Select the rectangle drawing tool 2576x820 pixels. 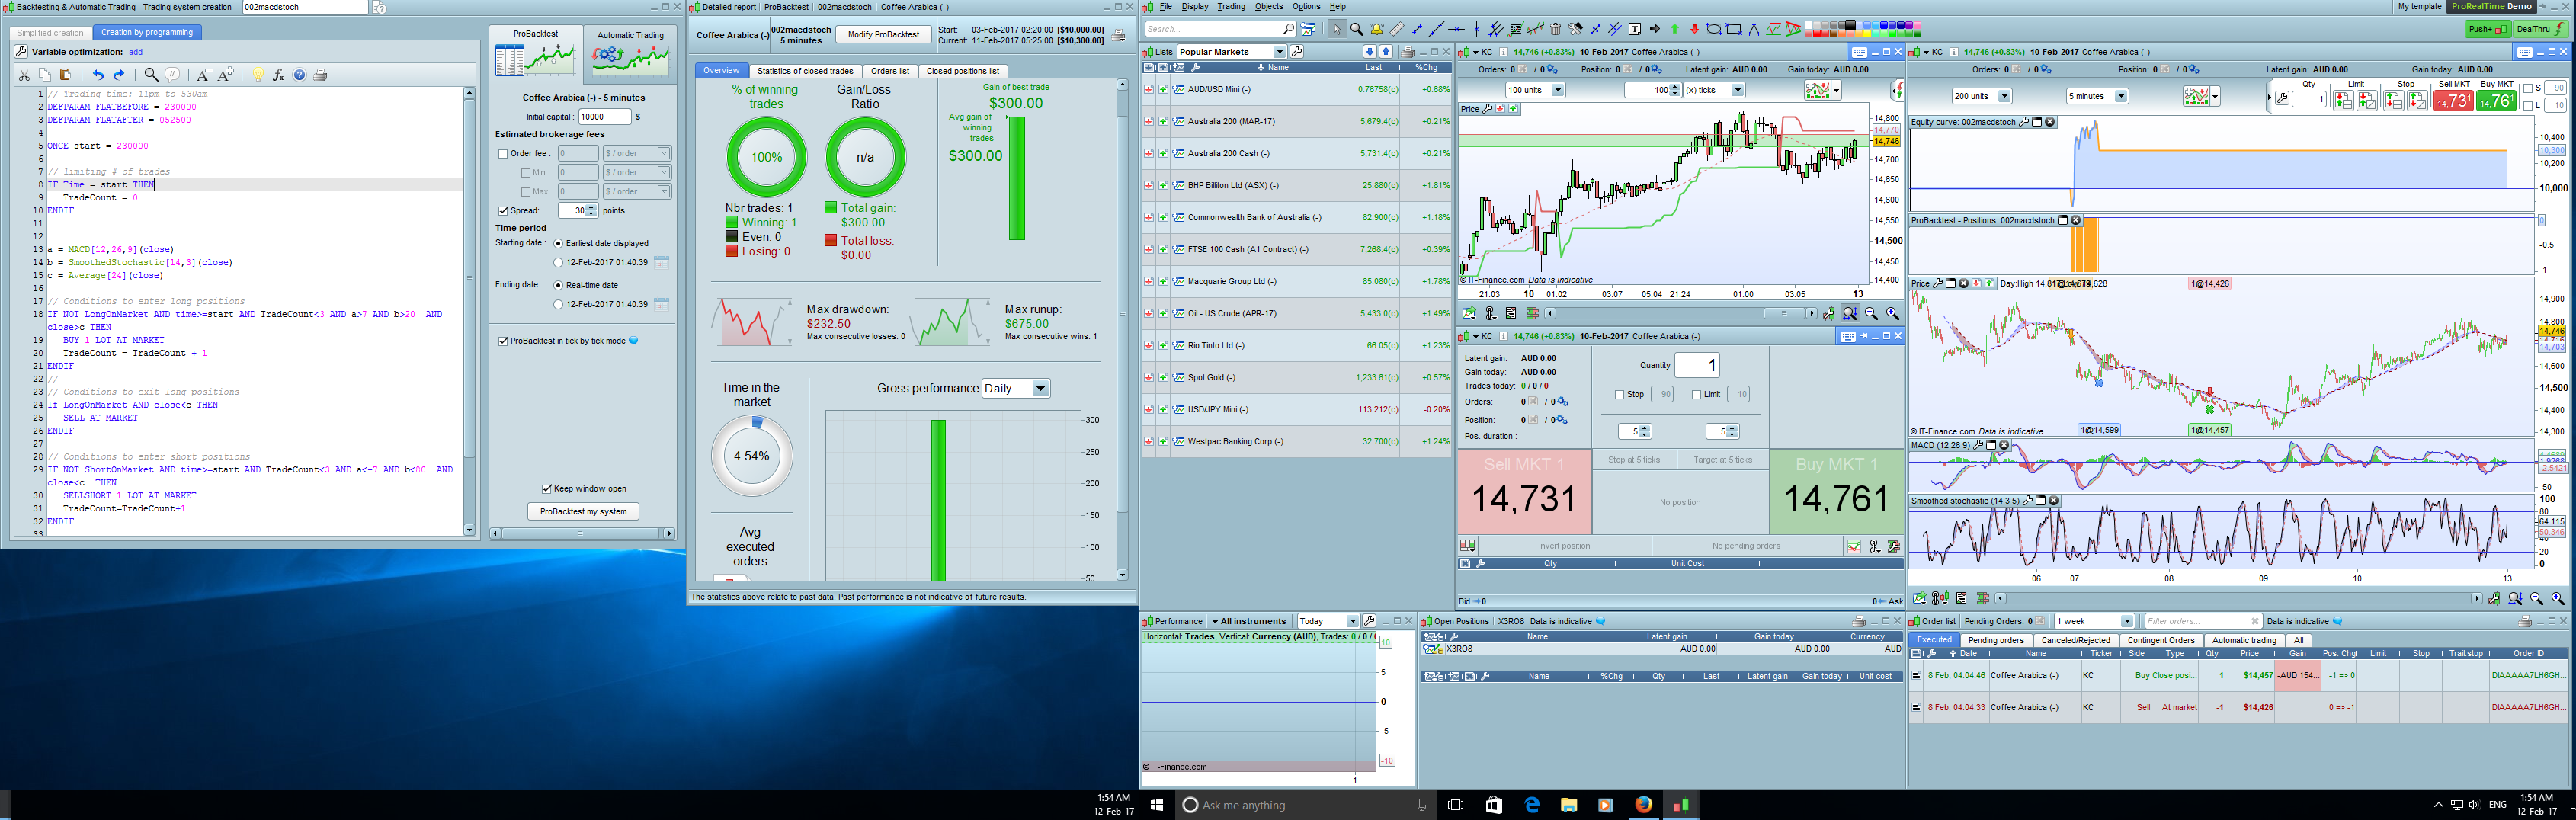coord(1734,29)
